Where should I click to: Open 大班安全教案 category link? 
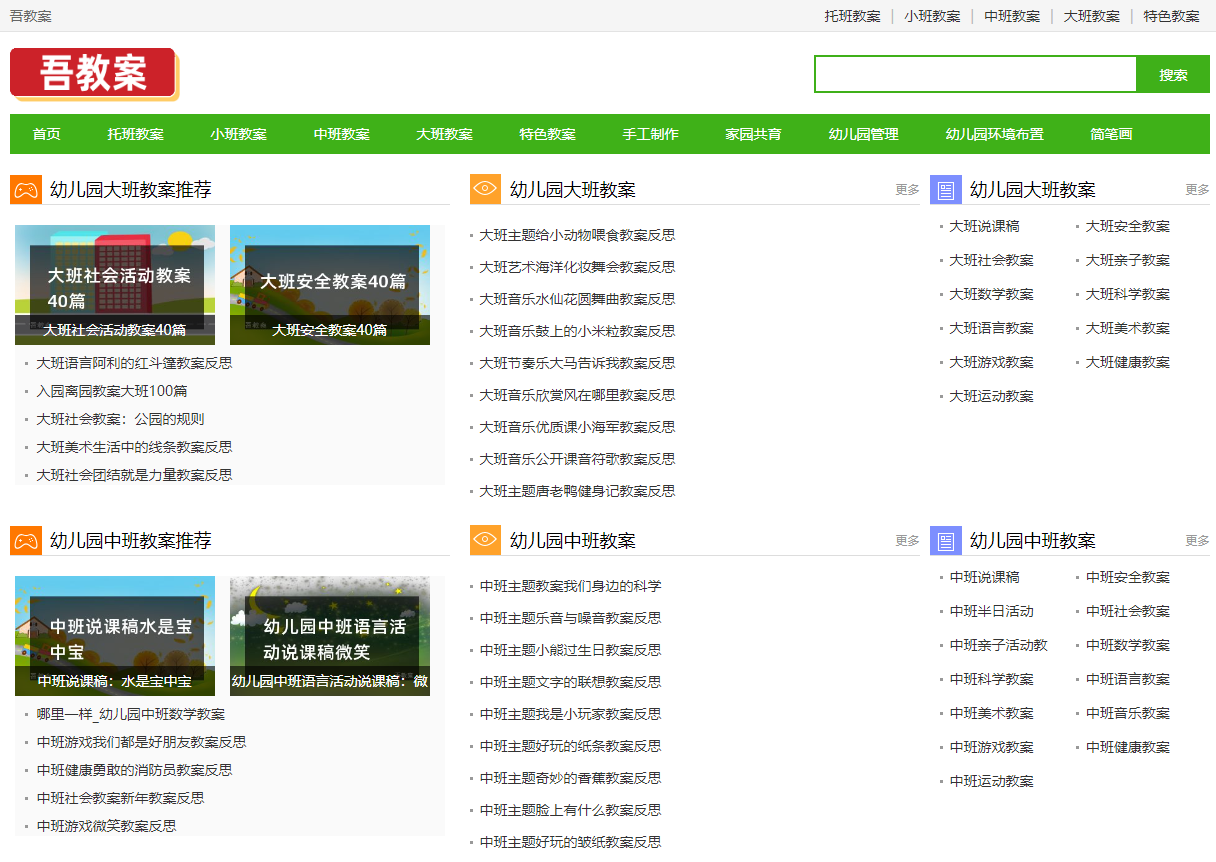(x=1127, y=226)
